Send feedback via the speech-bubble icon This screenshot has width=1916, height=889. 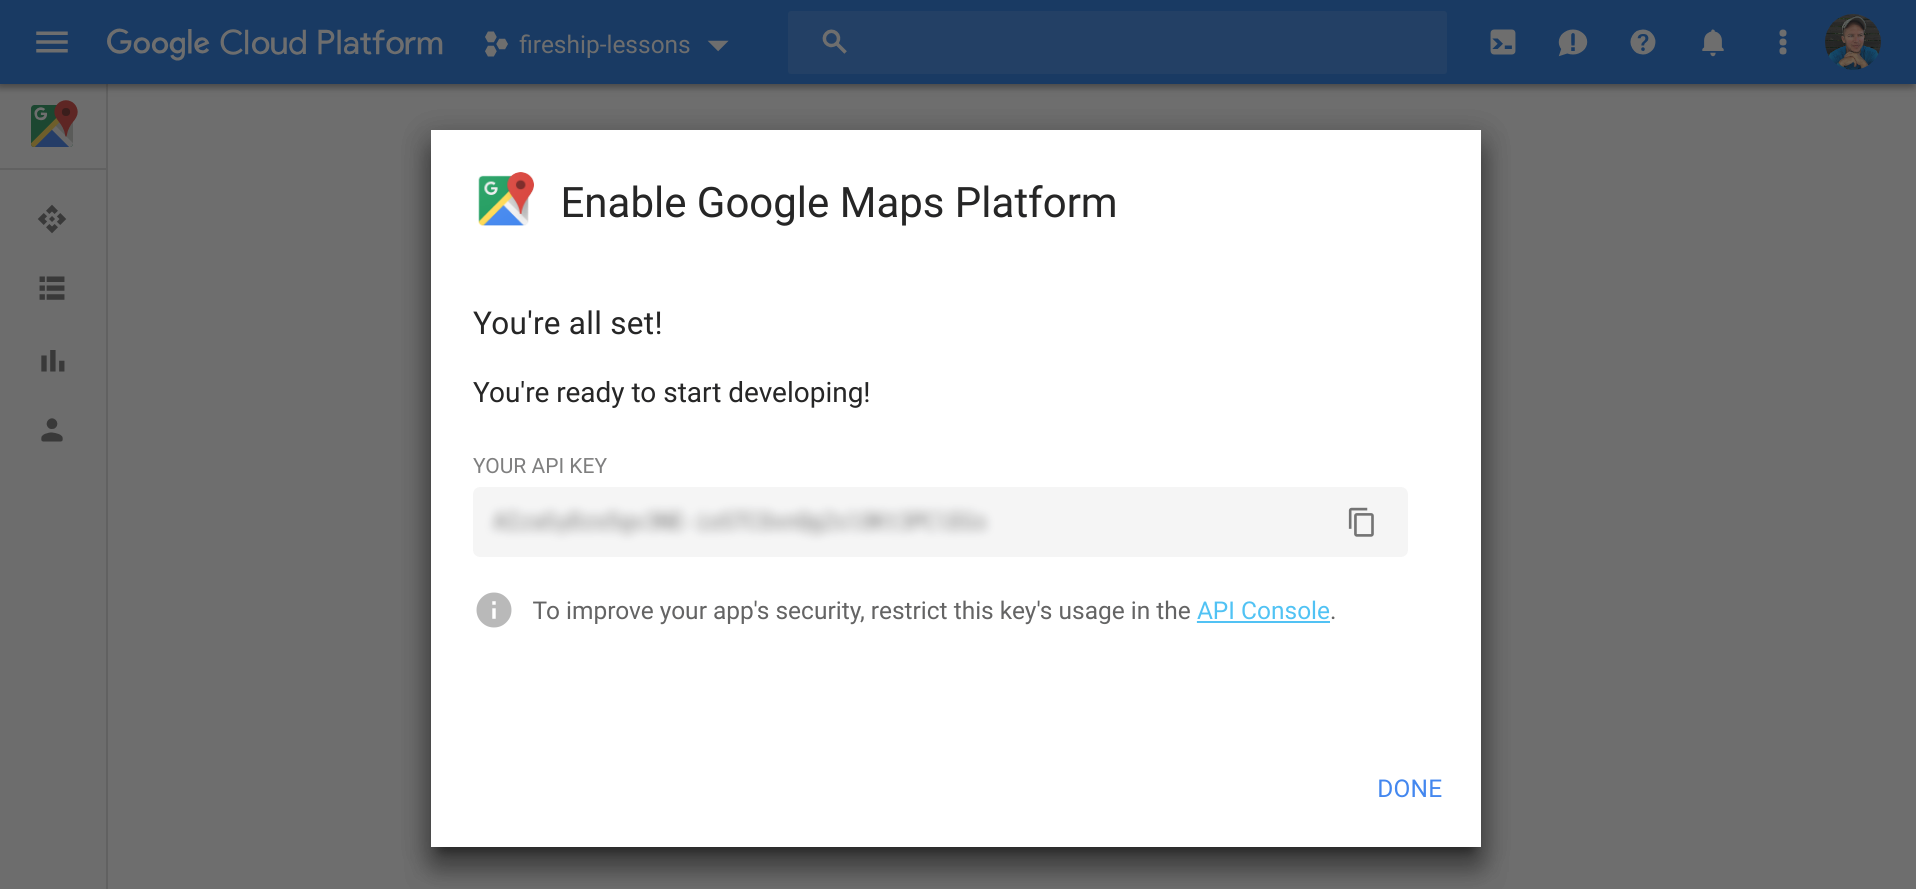(1572, 42)
